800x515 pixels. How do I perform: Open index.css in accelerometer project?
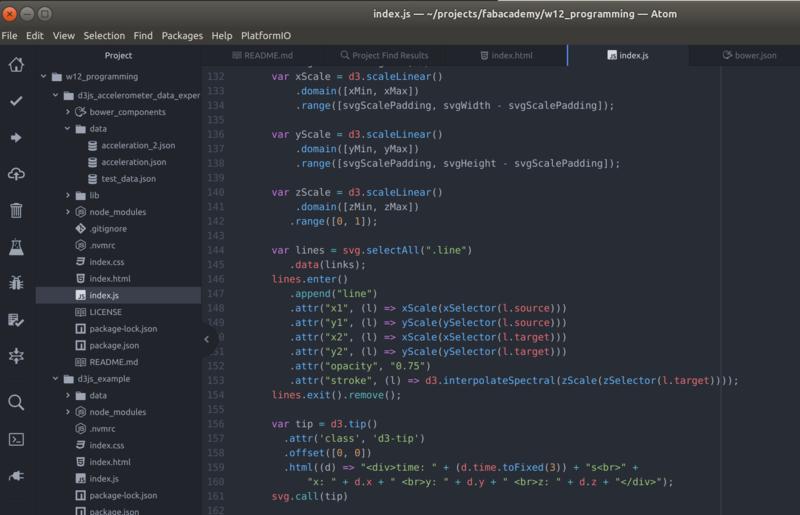[107, 262]
